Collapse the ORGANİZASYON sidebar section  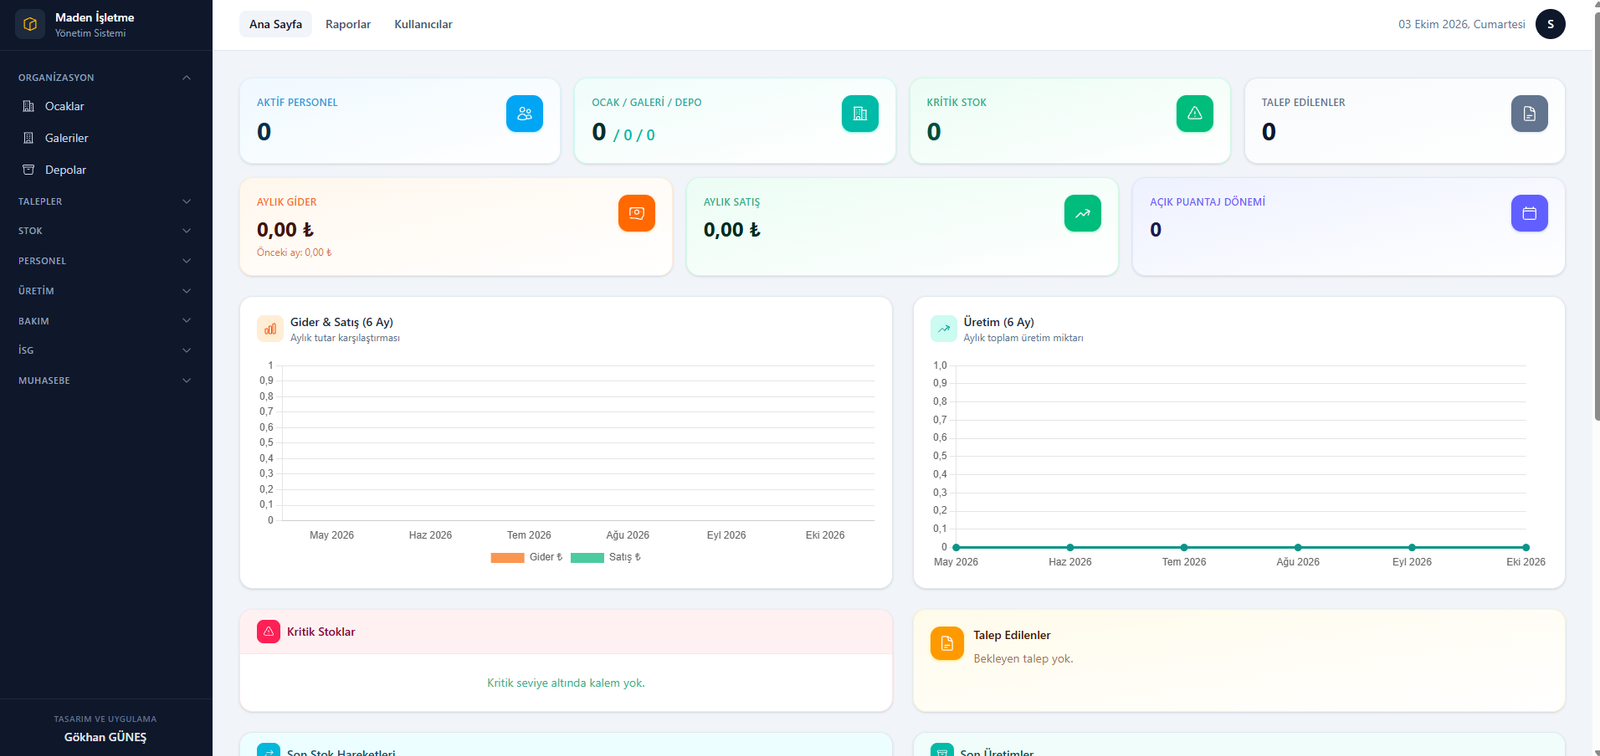(105, 77)
